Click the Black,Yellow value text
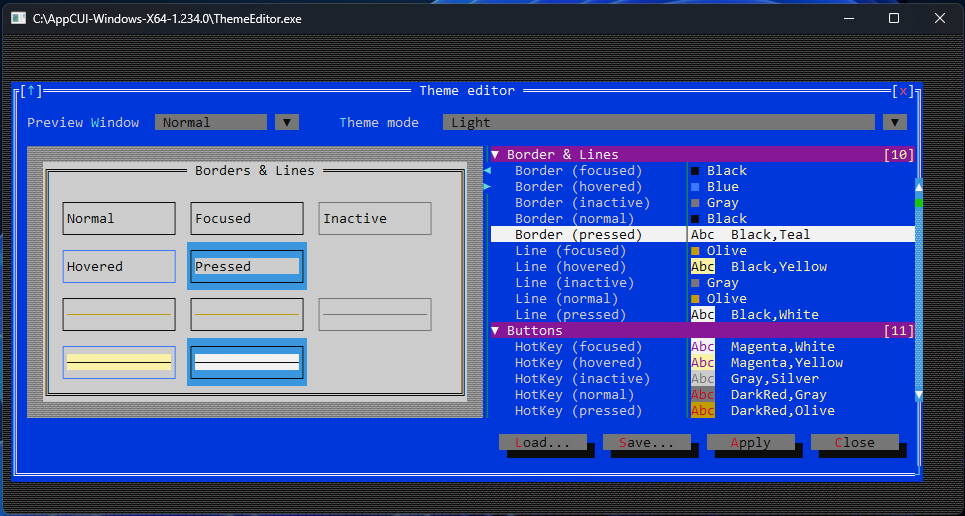965x516 pixels. [779, 267]
